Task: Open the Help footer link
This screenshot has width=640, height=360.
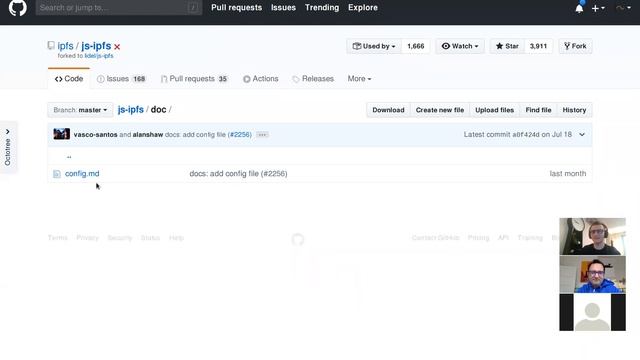Action: [x=176, y=238]
